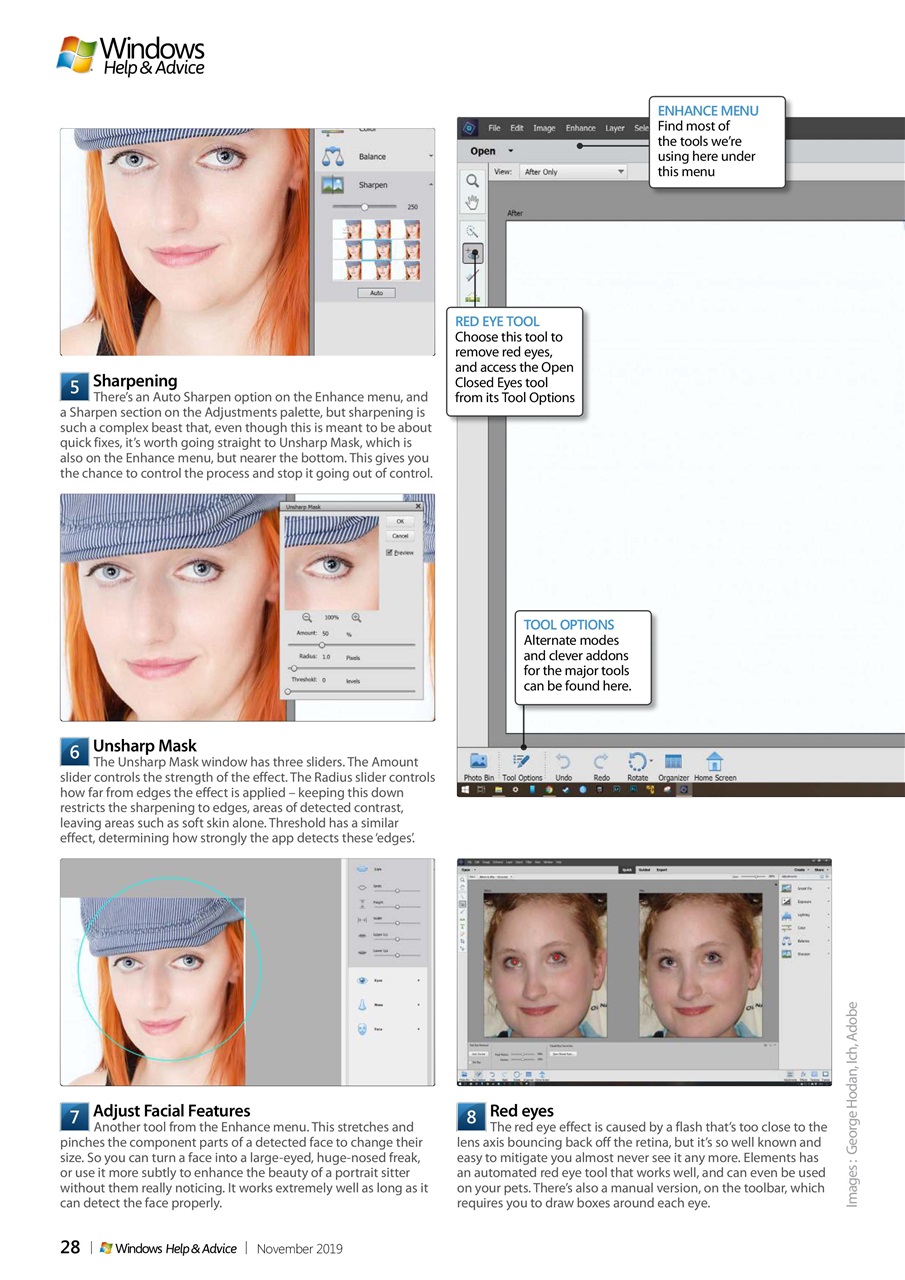905x1280 pixels.
Task: Show Tool Options from the taskbar
Action: (522, 761)
